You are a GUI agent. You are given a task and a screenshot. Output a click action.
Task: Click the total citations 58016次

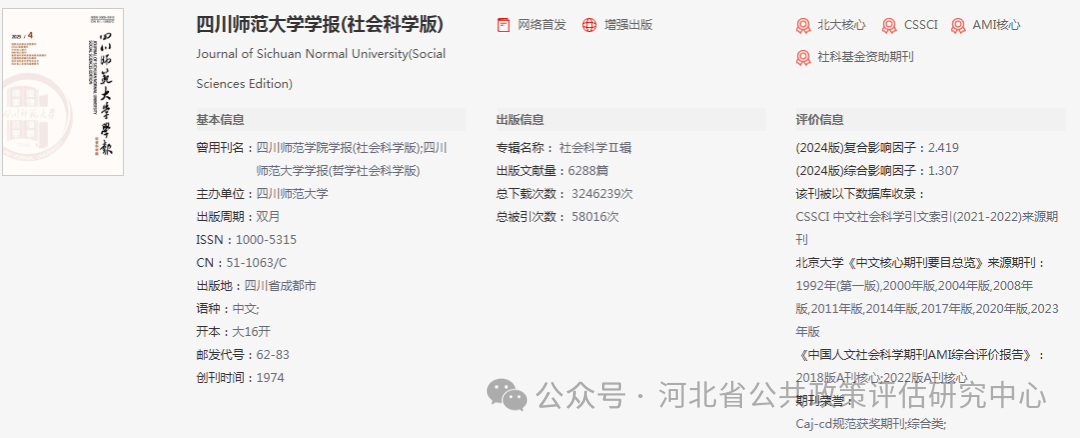[595, 217]
